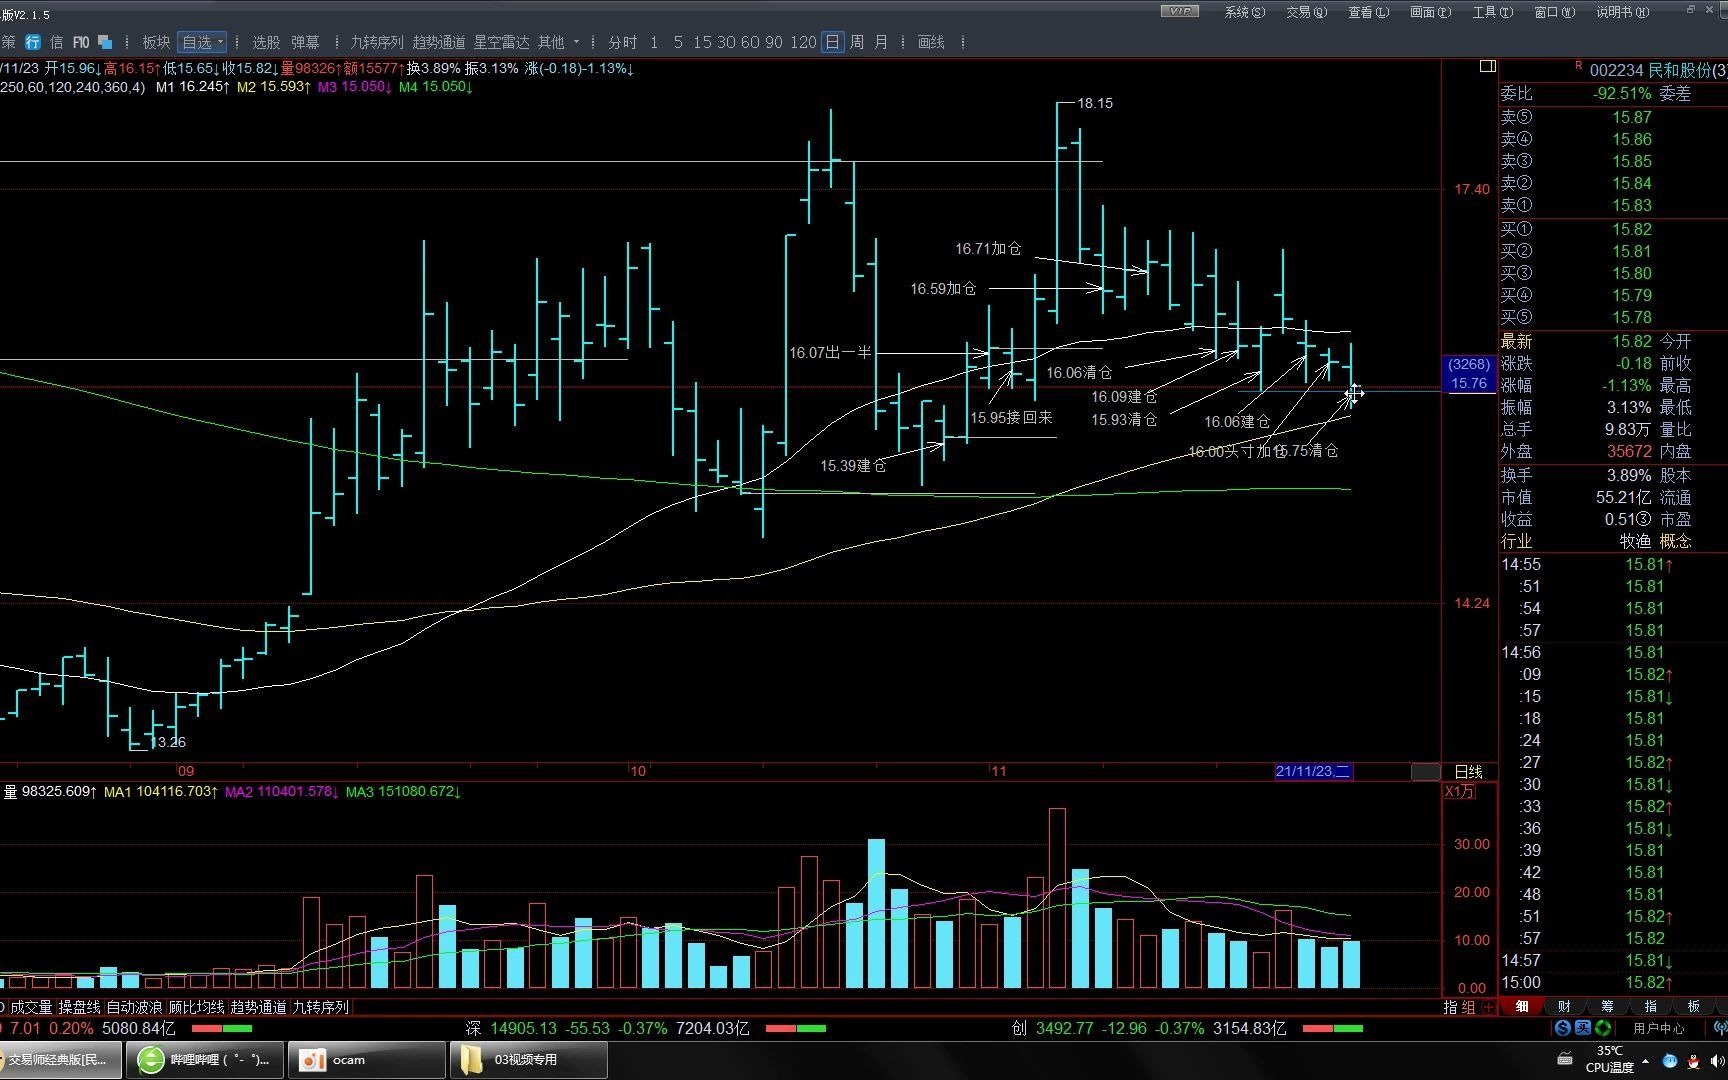Click the 九转序列 toolbar indicator

(x=377, y=42)
